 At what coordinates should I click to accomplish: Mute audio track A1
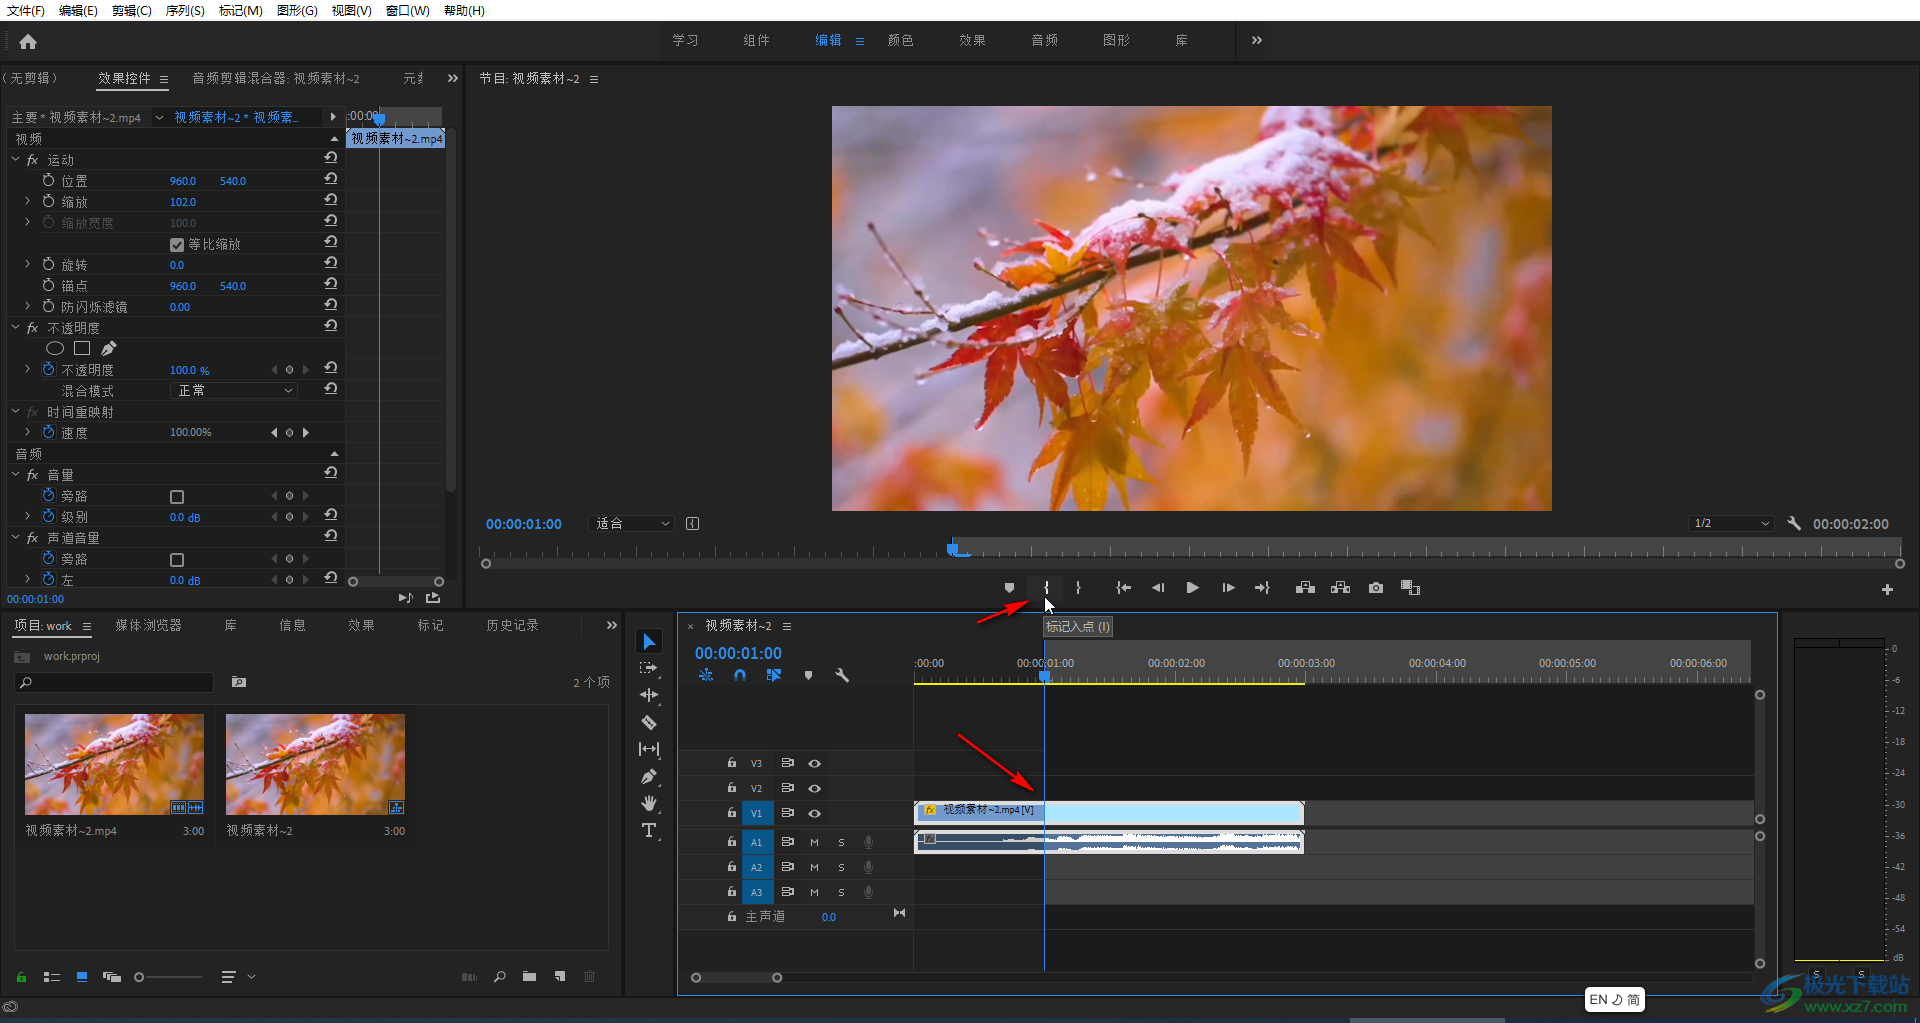click(814, 842)
